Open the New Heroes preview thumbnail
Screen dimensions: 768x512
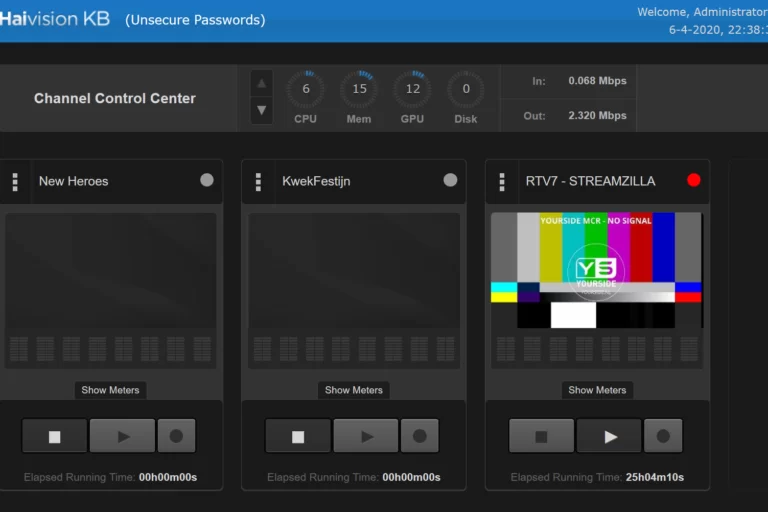(111, 270)
